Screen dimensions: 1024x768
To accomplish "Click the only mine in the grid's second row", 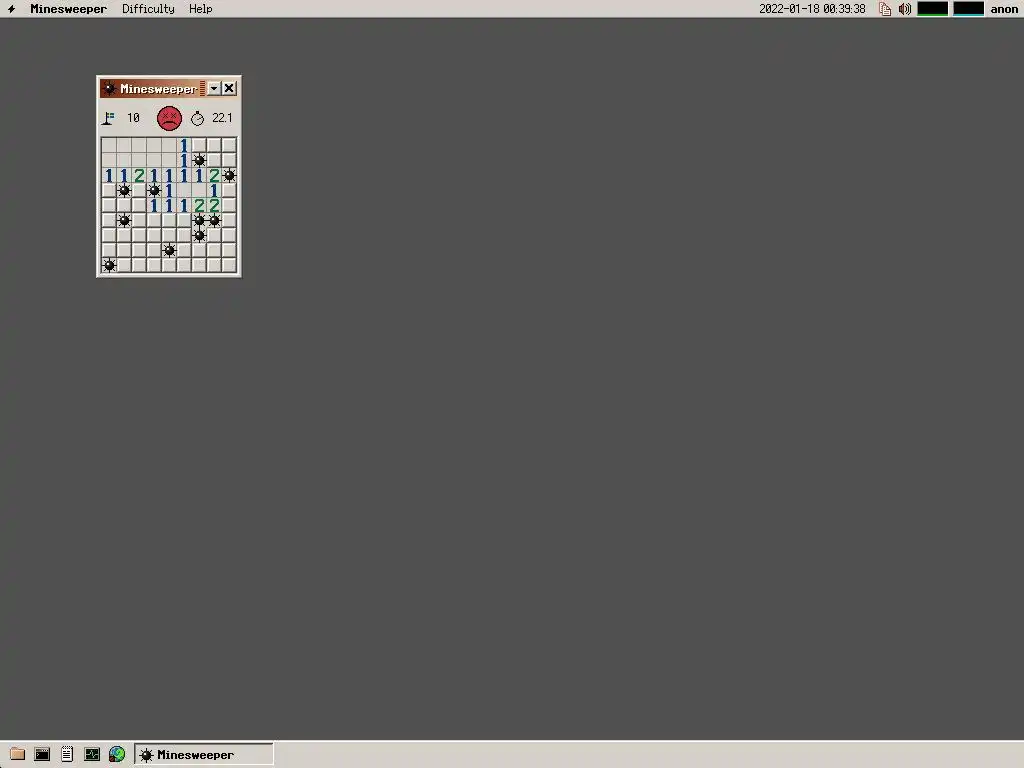I will point(199,160).
